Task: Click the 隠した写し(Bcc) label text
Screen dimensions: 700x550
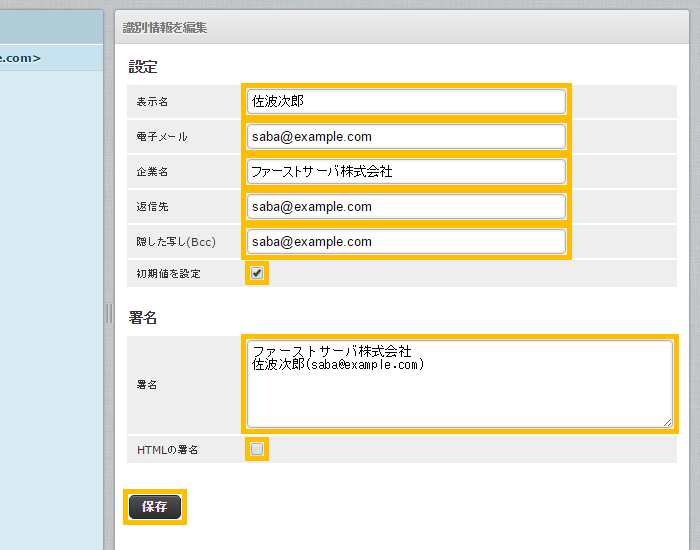Action: click(176, 242)
